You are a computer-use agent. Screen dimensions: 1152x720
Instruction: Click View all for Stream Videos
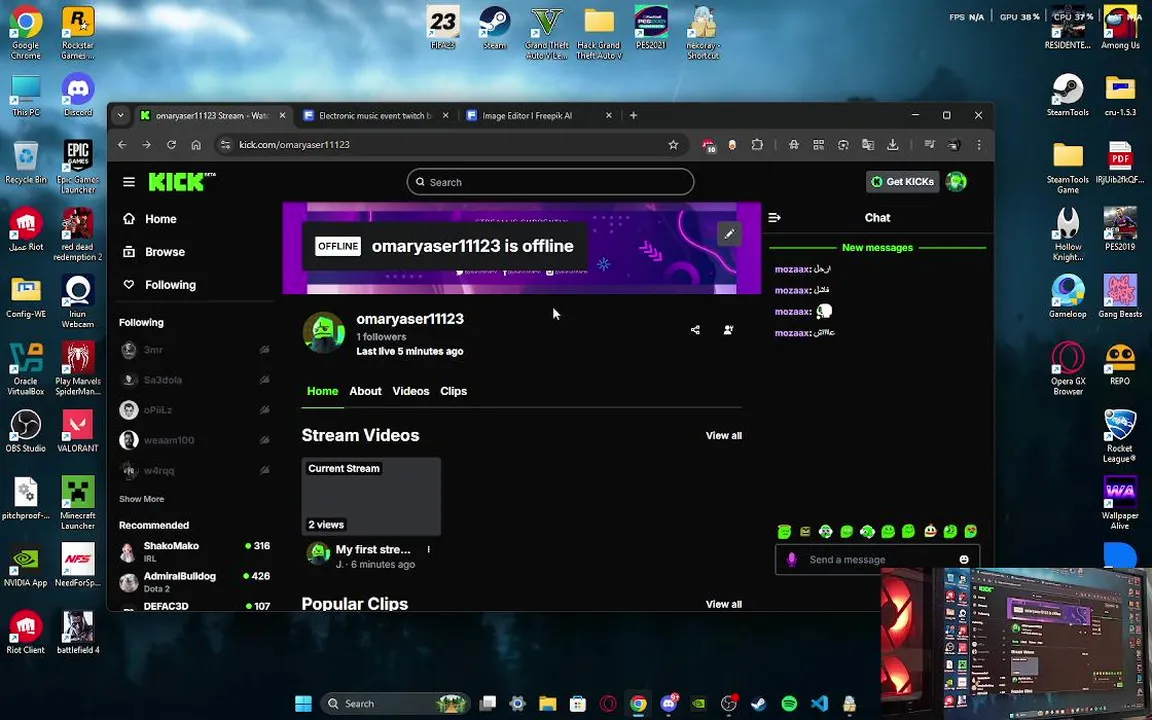click(724, 436)
